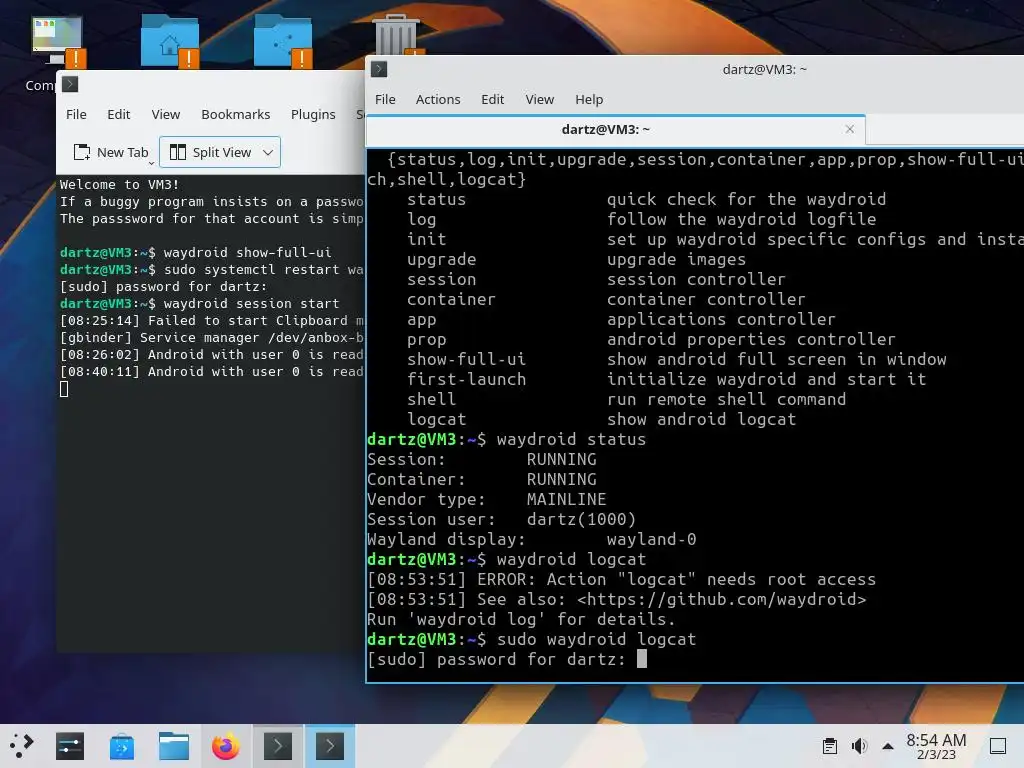This screenshot has height=768, width=1024.
Task: Open File menu in dartz@VM3 terminal
Action: pos(385,99)
